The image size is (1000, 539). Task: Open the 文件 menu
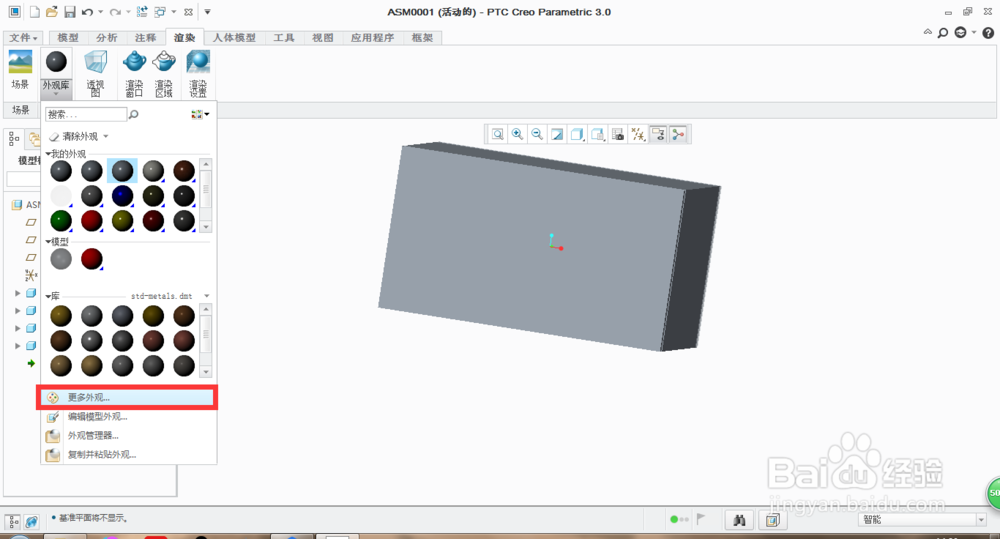tap(24, 38)
